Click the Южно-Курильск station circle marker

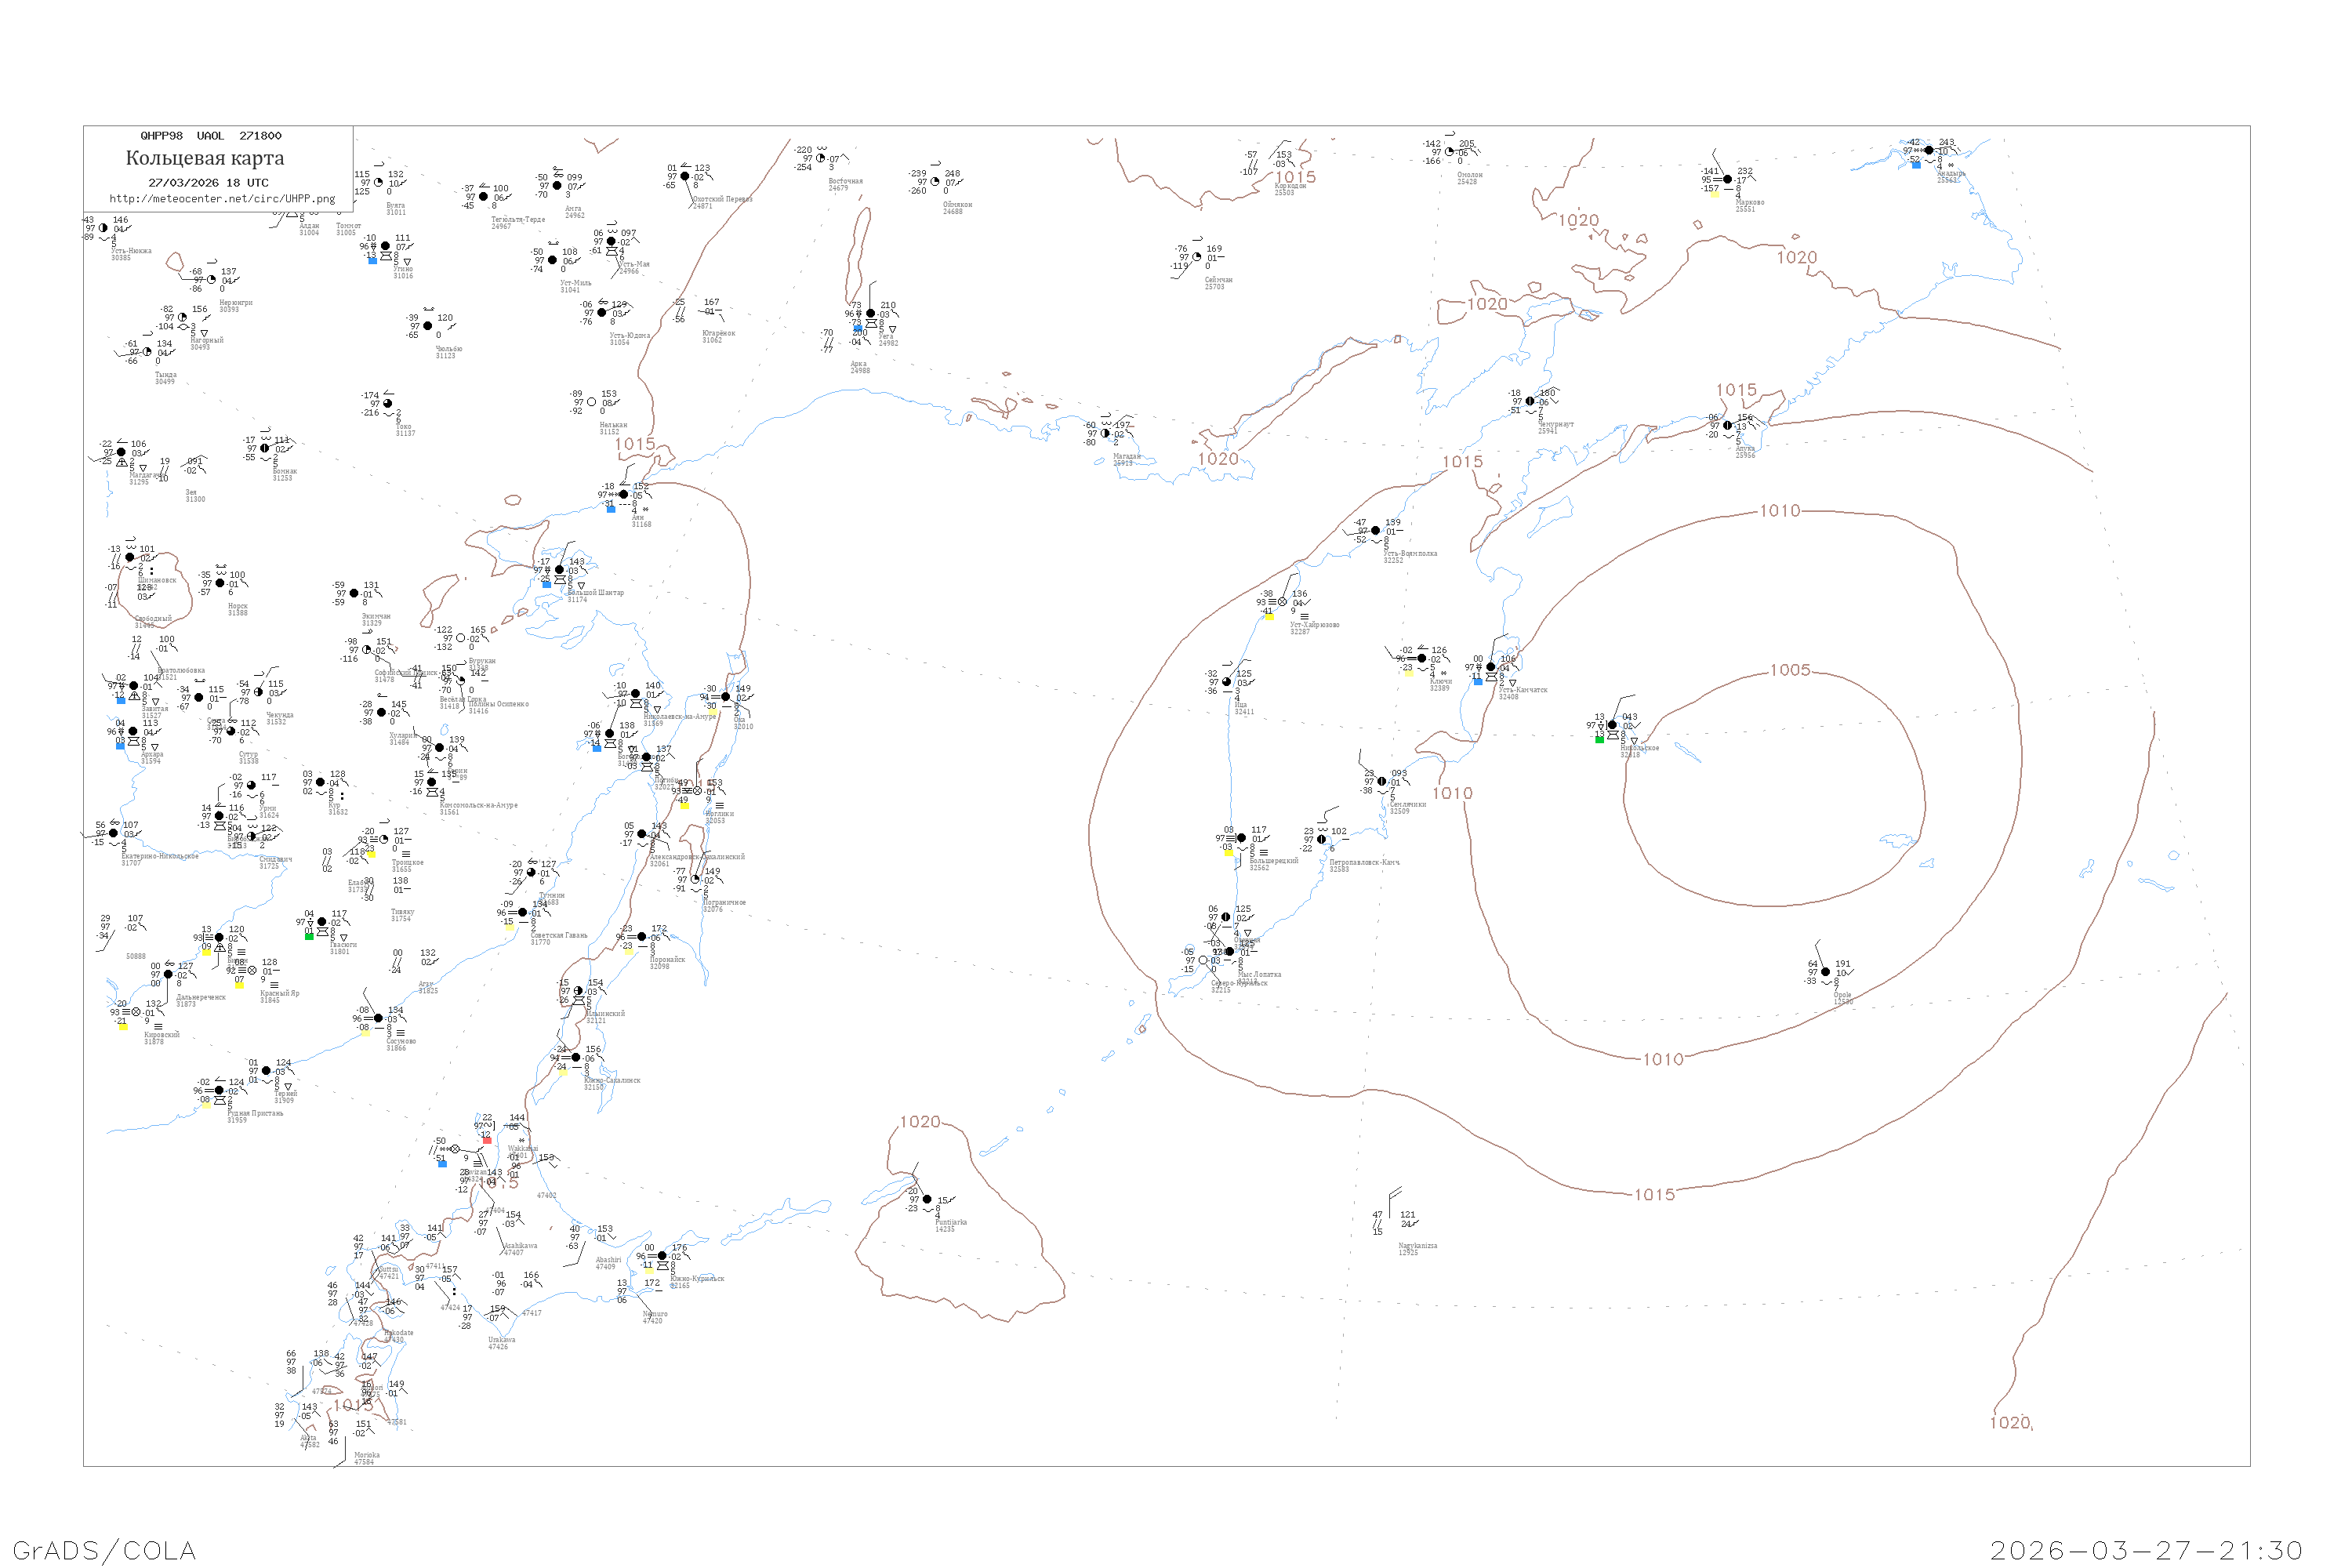[x=662, y=1255]
